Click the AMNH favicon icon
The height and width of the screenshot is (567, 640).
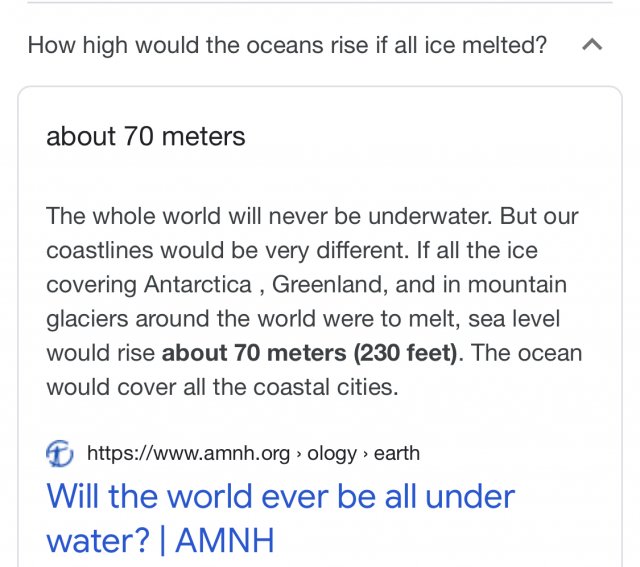pyautogui.click(x=60, y=453)
